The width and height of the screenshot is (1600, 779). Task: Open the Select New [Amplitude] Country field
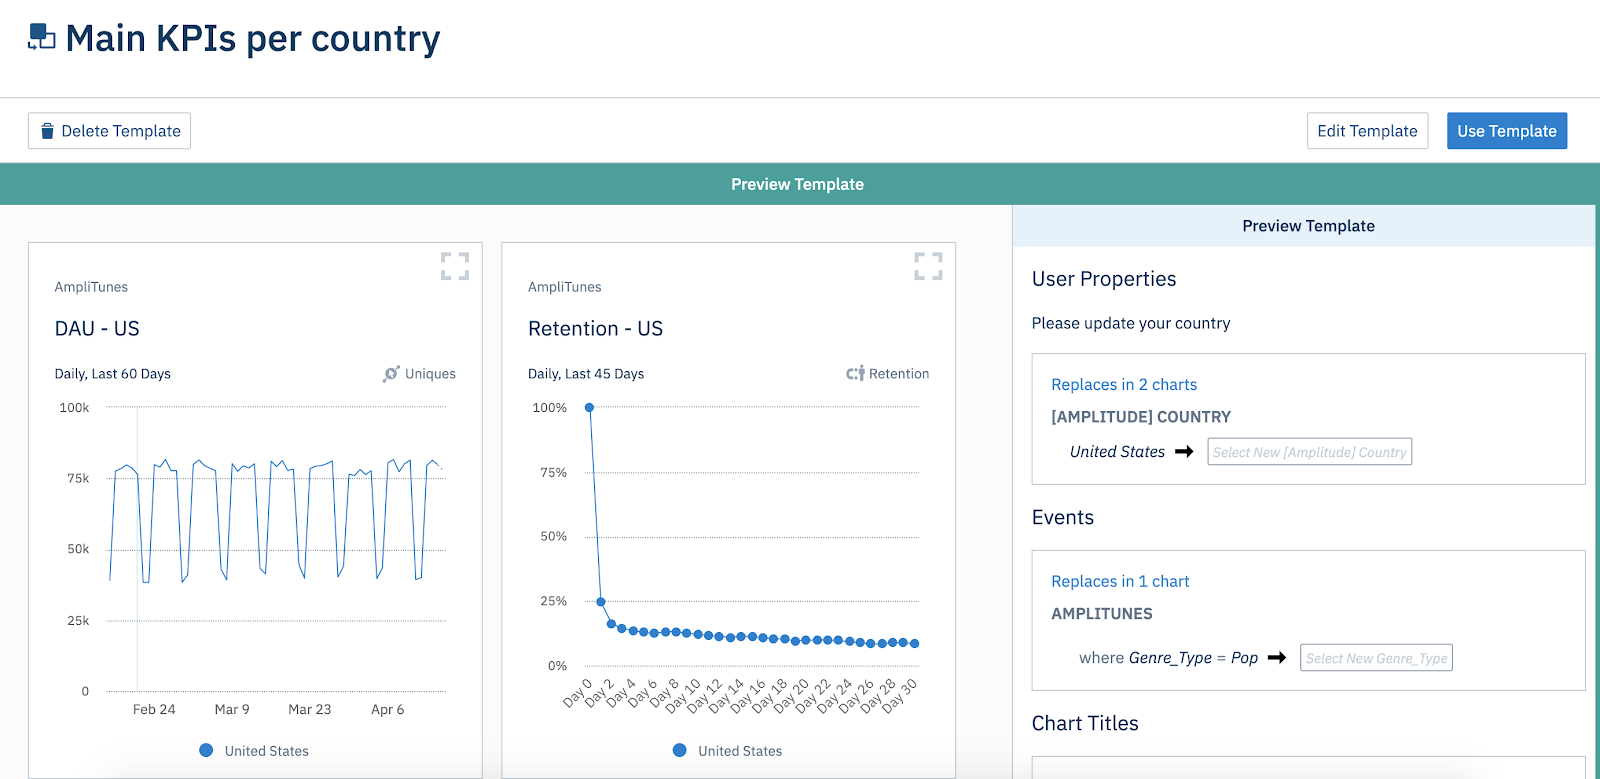tap(1310, 452)
